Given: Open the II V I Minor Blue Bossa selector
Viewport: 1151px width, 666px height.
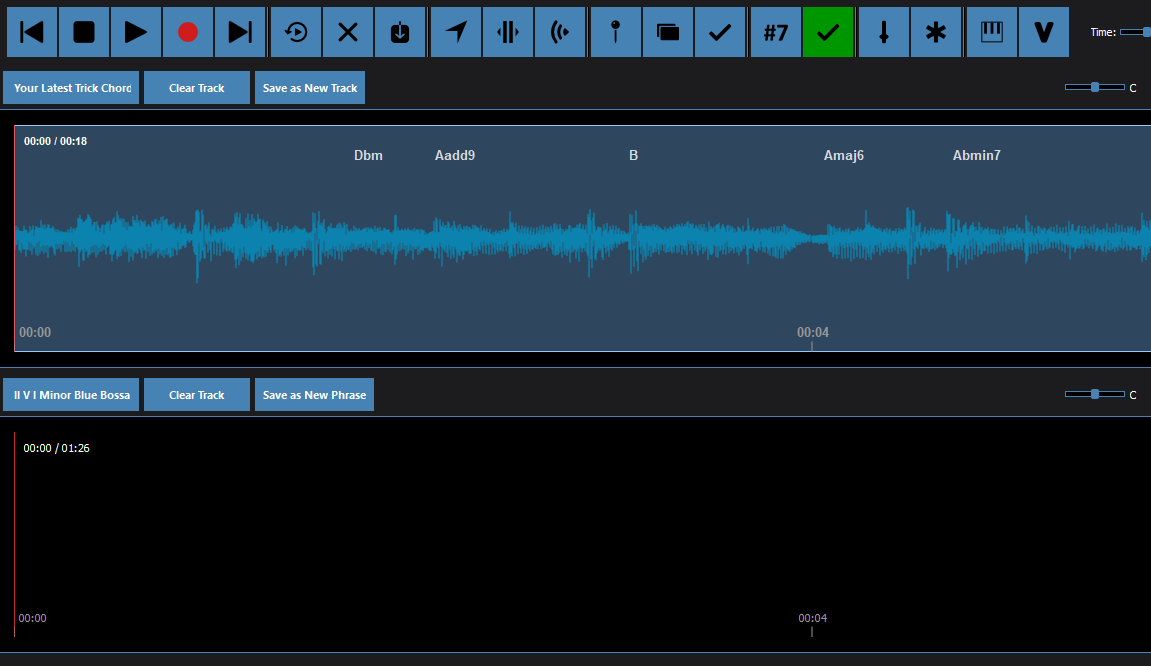Looking at the screenshot, I should point(72,395).
